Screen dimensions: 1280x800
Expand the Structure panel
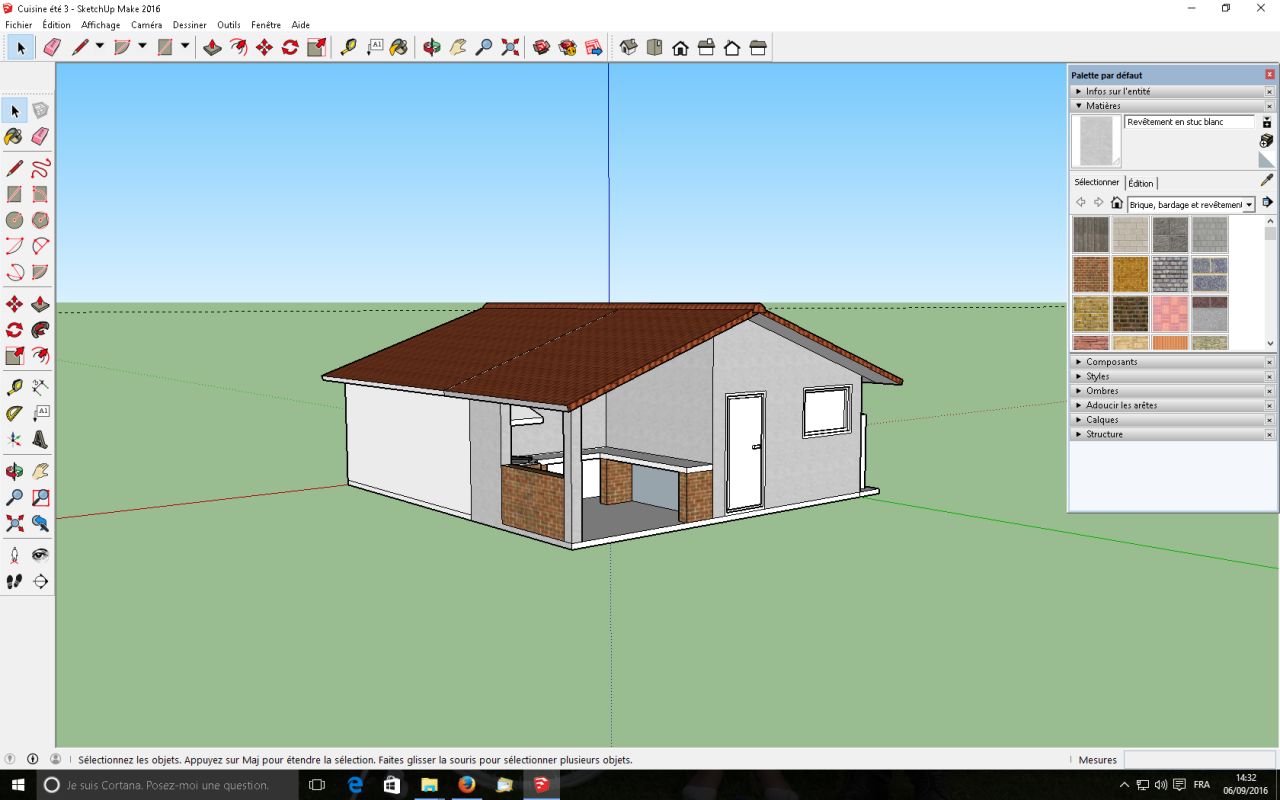point(1166,434)
